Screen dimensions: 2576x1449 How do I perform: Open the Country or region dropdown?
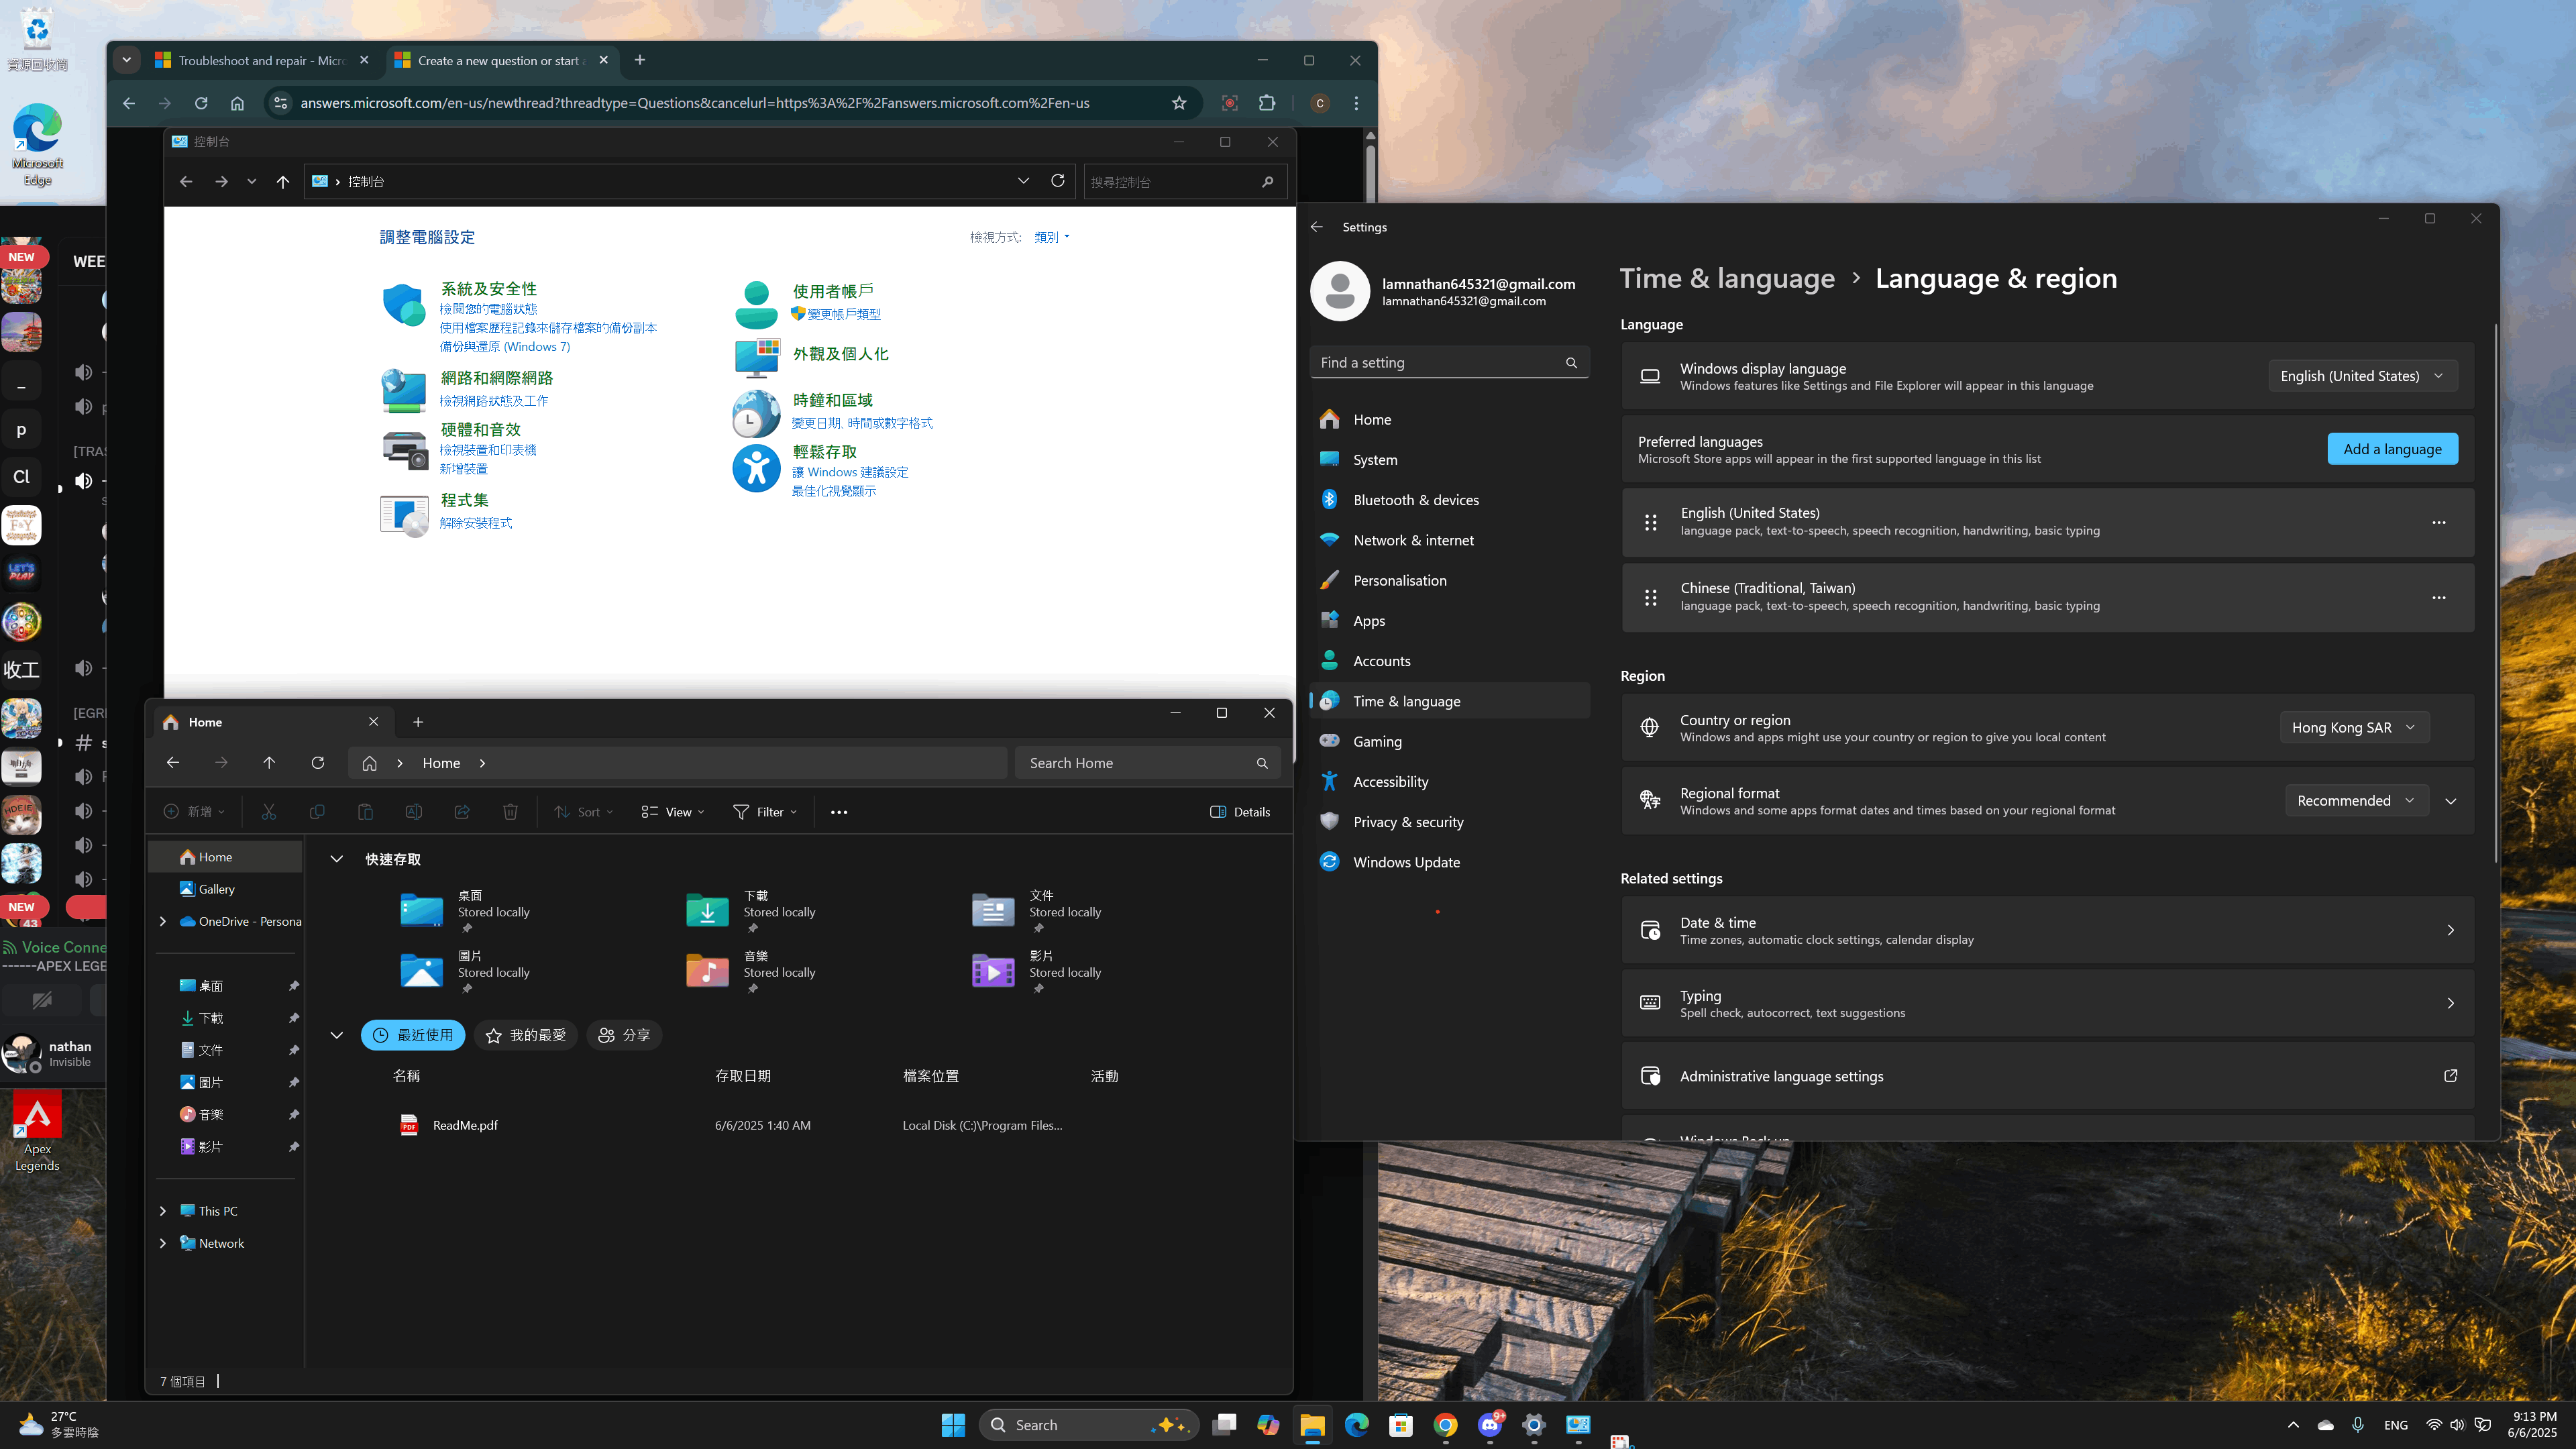point(2354,728)
